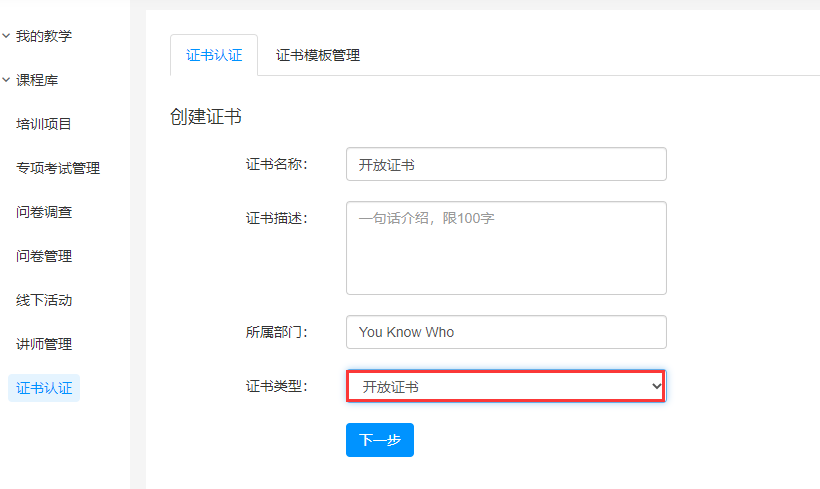Open 培训项目 in the sidebar
Screen dimensions: 820x489
(43, 124)
